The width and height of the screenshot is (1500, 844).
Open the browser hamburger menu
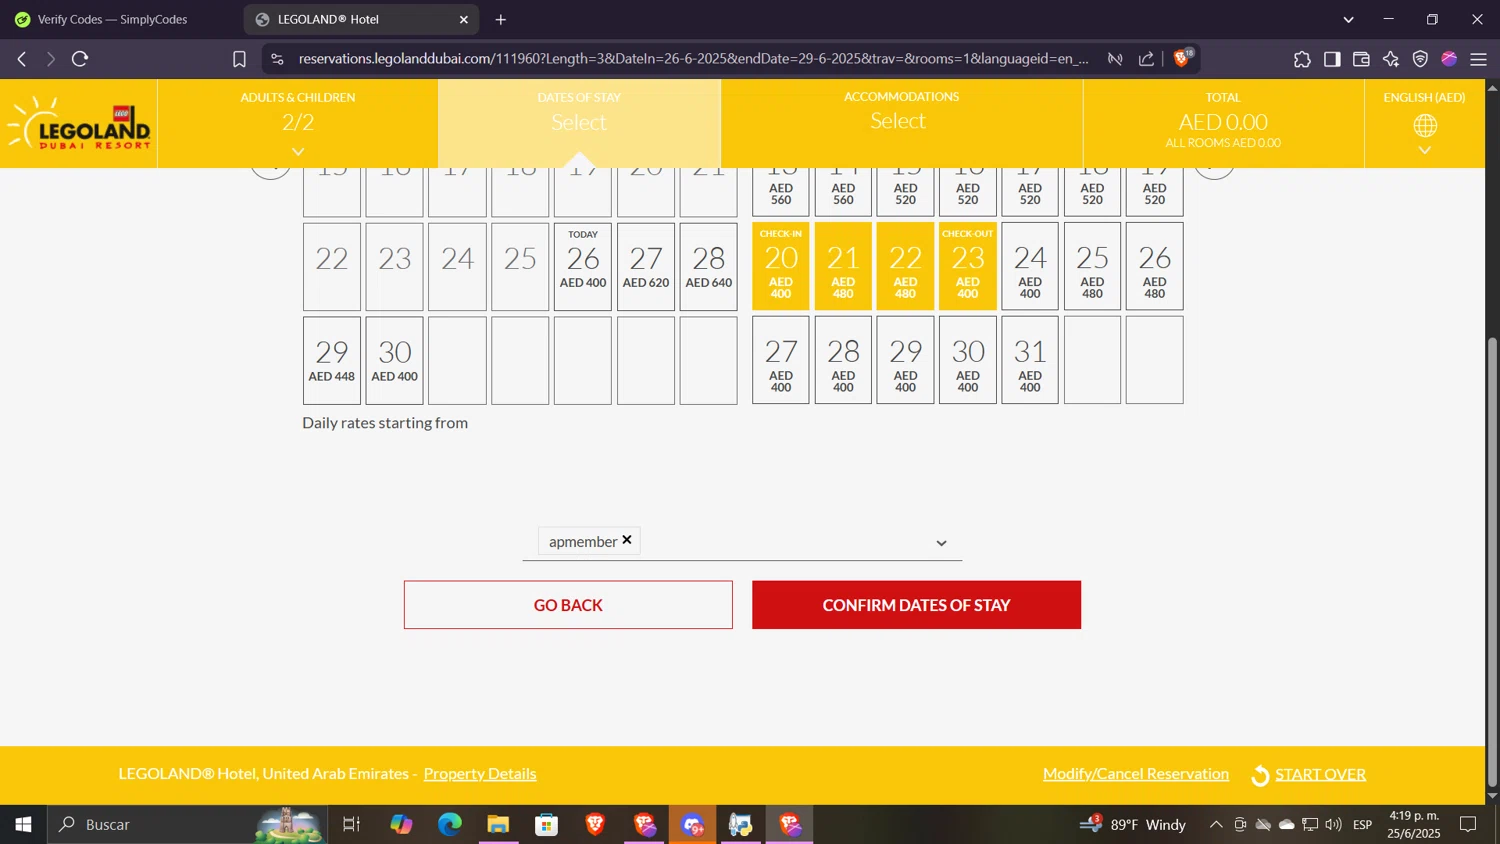point(1479,59)
